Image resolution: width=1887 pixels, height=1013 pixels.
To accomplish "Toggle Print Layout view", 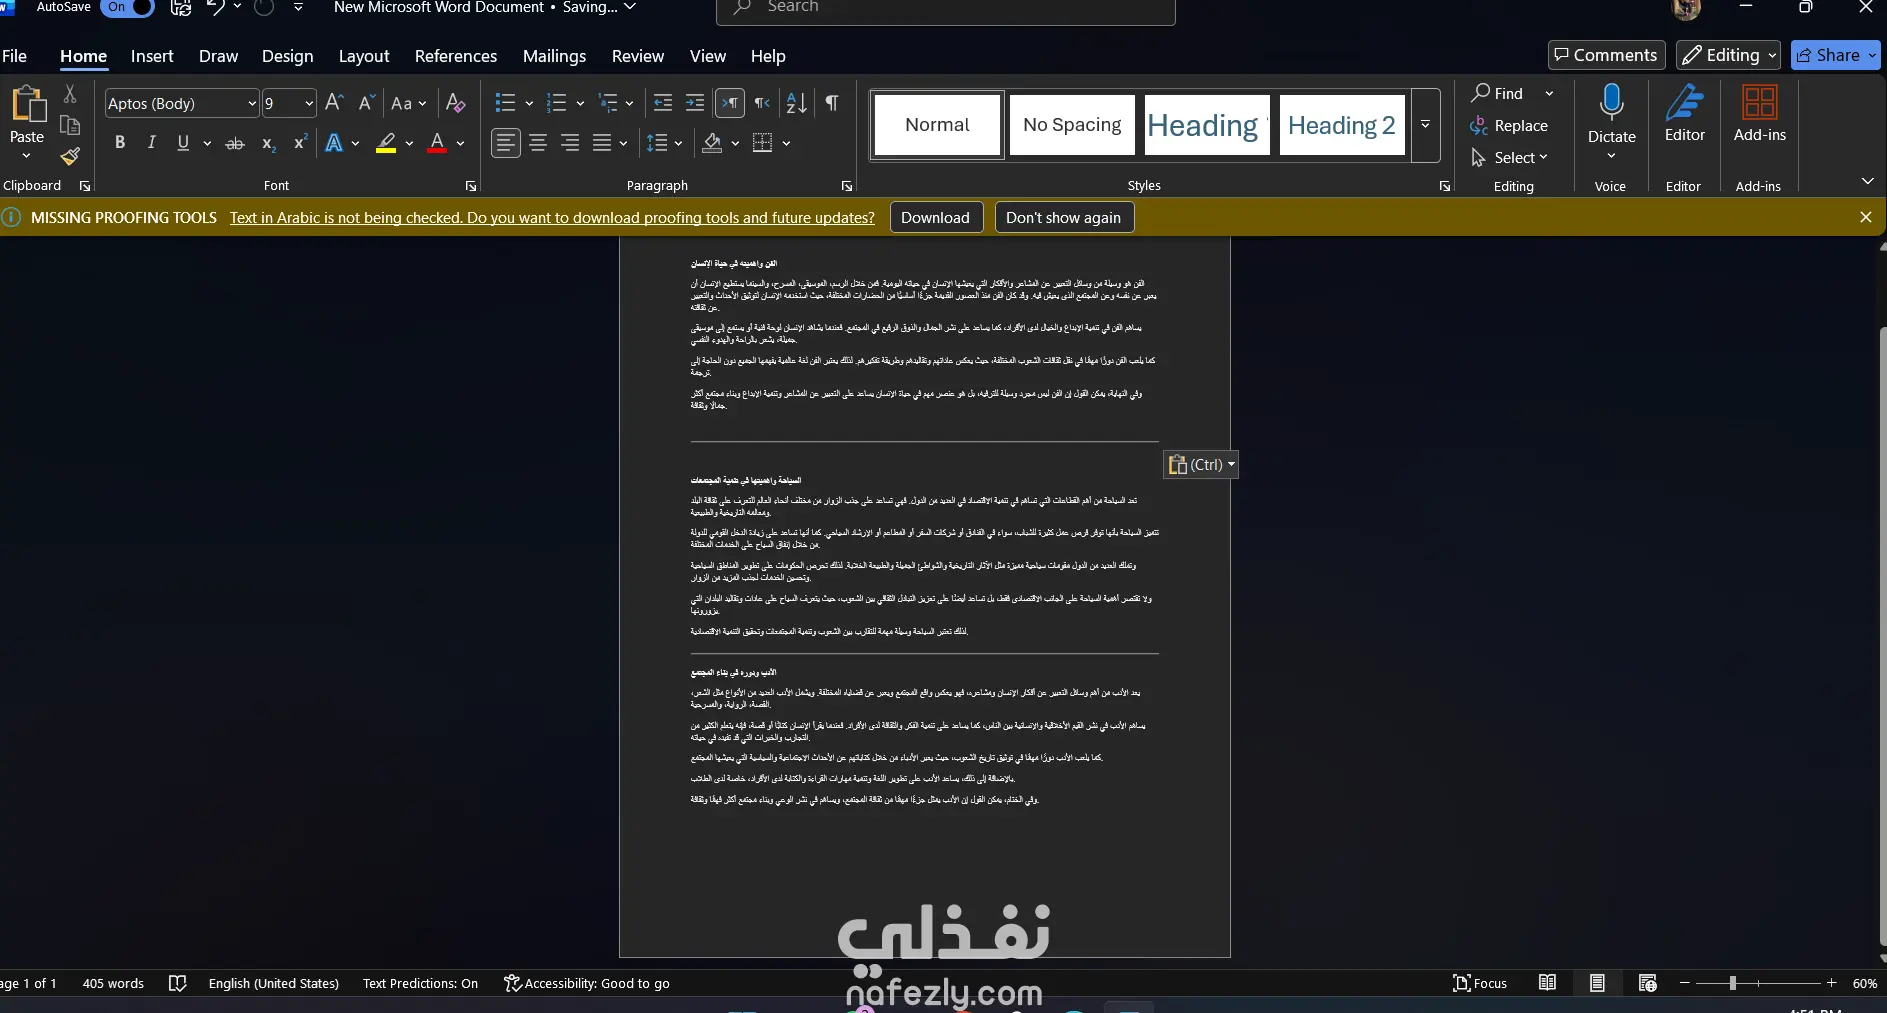I will click(1597, 983).
